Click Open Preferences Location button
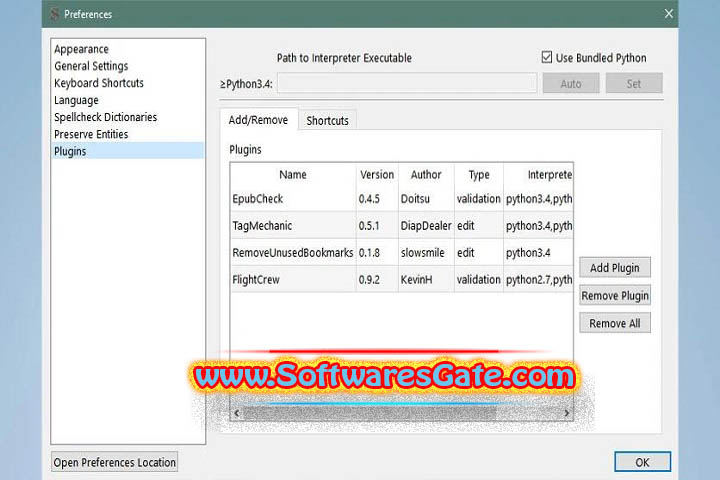This screenshot has width=720, height=480. click(115, 462)
